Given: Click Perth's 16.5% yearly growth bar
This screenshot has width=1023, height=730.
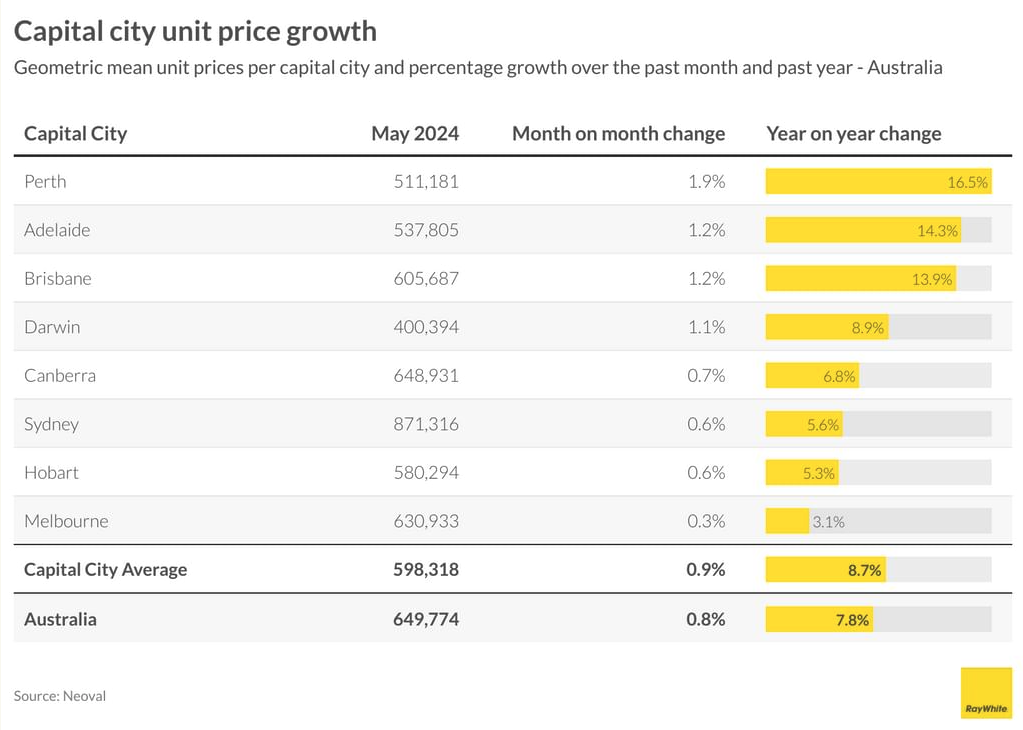Looking at the screenshot, I should tap(878, 182).
